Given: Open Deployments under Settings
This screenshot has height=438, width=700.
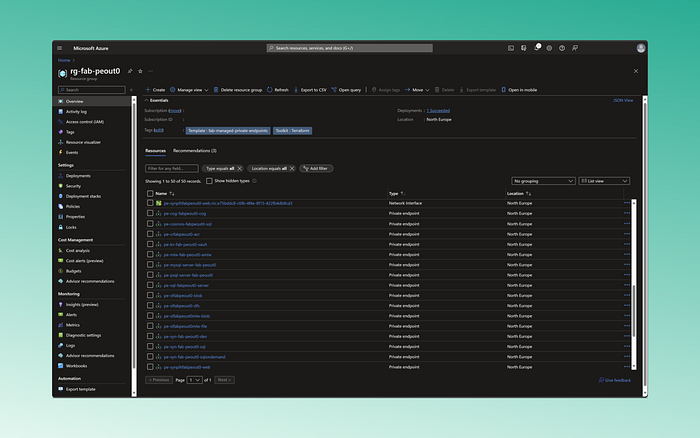Looking at the screenshot, I should (x=78, y=176).
